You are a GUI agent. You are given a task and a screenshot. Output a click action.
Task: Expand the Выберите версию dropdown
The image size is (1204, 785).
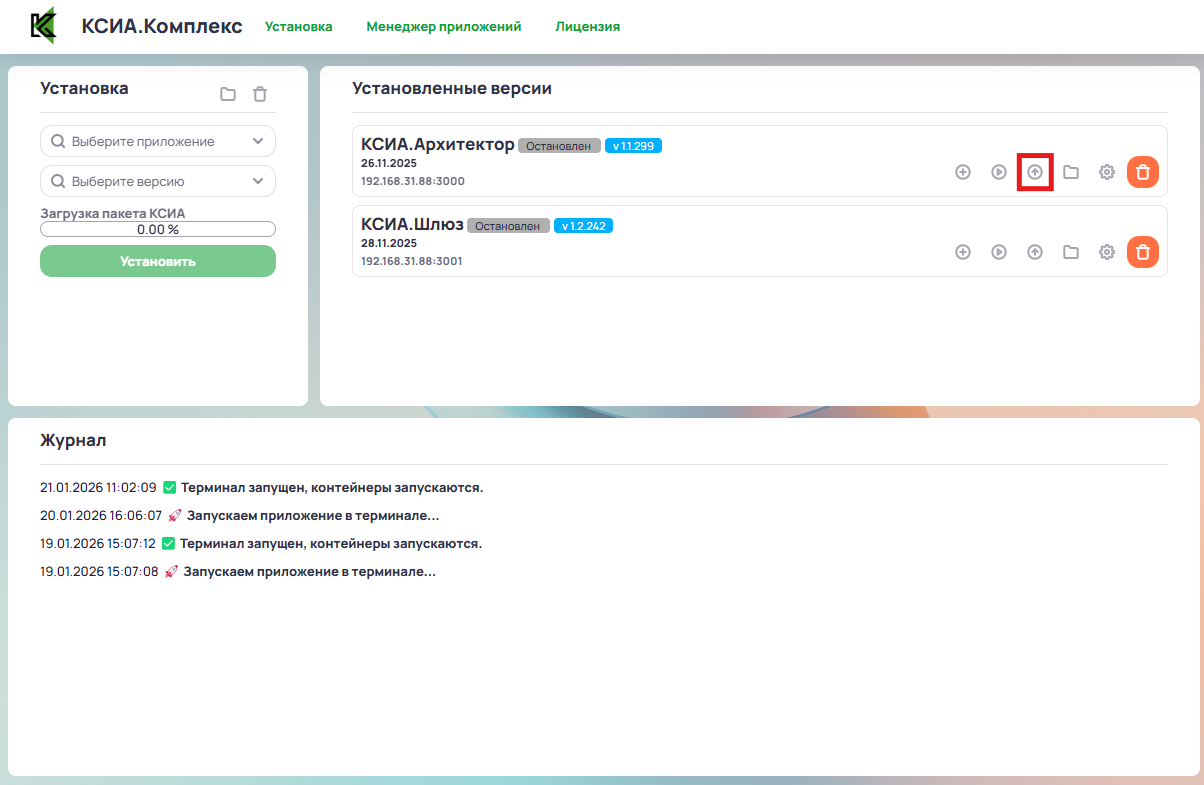157,181
